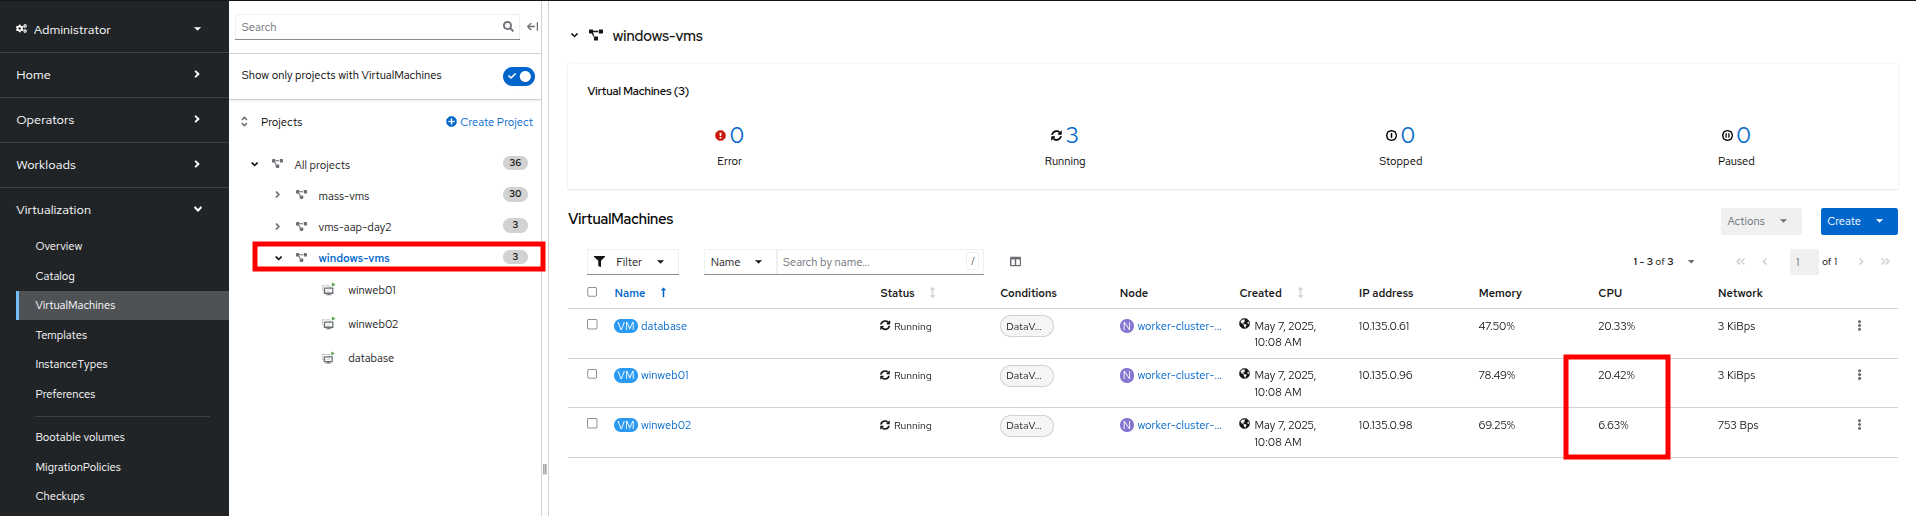Collapse the project tree side panel

533,27
